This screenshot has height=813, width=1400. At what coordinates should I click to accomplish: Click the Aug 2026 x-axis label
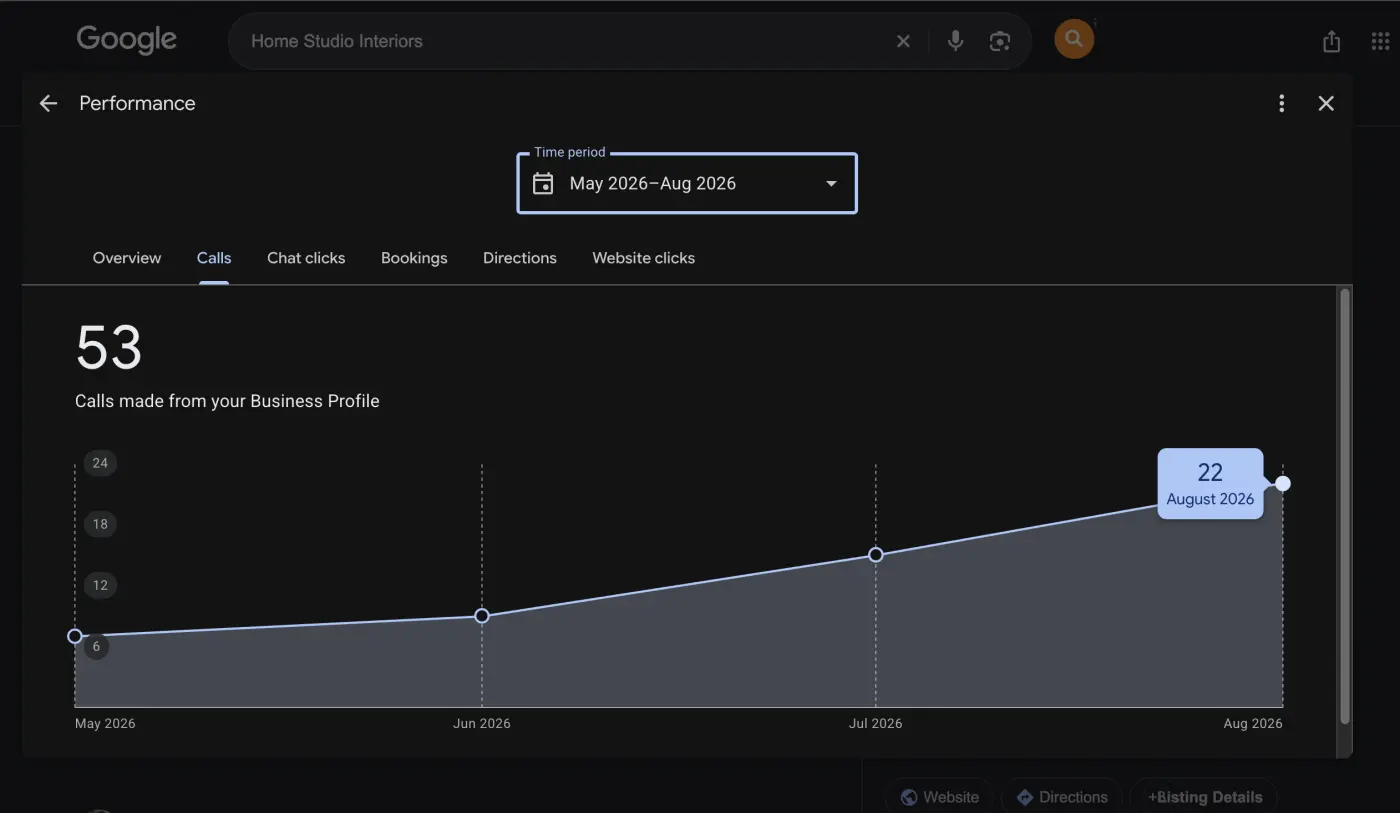[x=1253, y=723]
